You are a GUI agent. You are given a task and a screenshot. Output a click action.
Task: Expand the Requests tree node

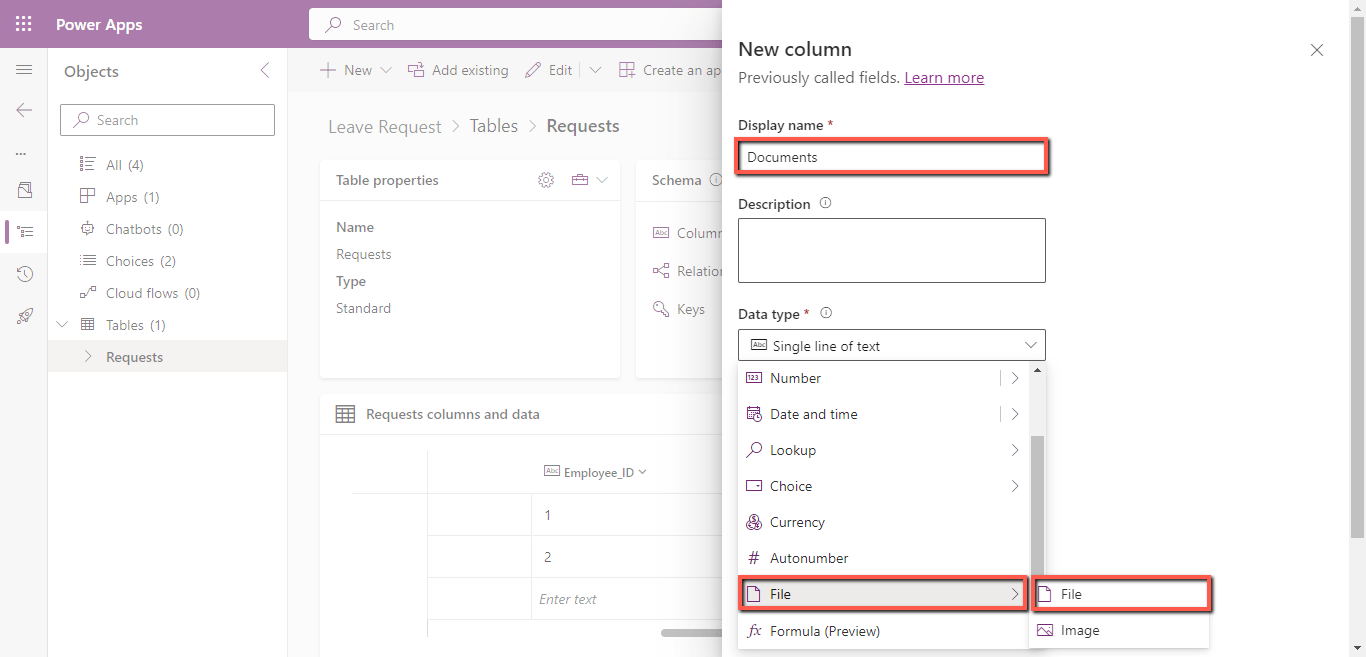coord(88,357)
